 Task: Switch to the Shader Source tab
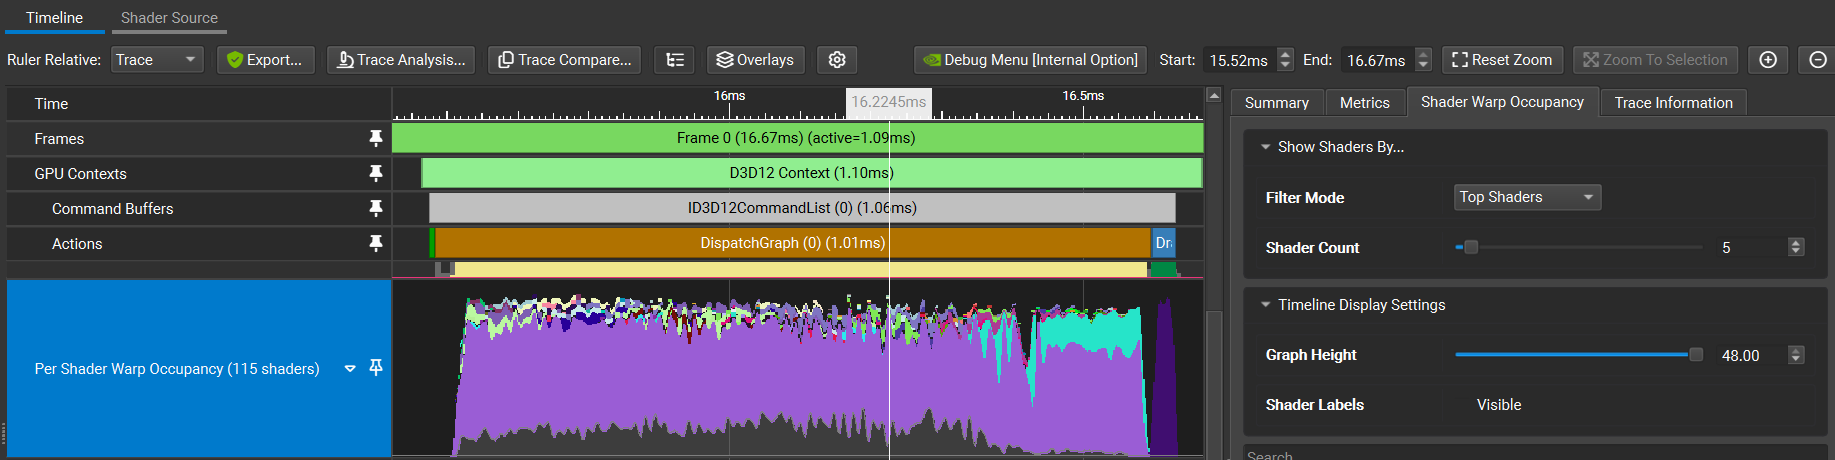[169, 18]
